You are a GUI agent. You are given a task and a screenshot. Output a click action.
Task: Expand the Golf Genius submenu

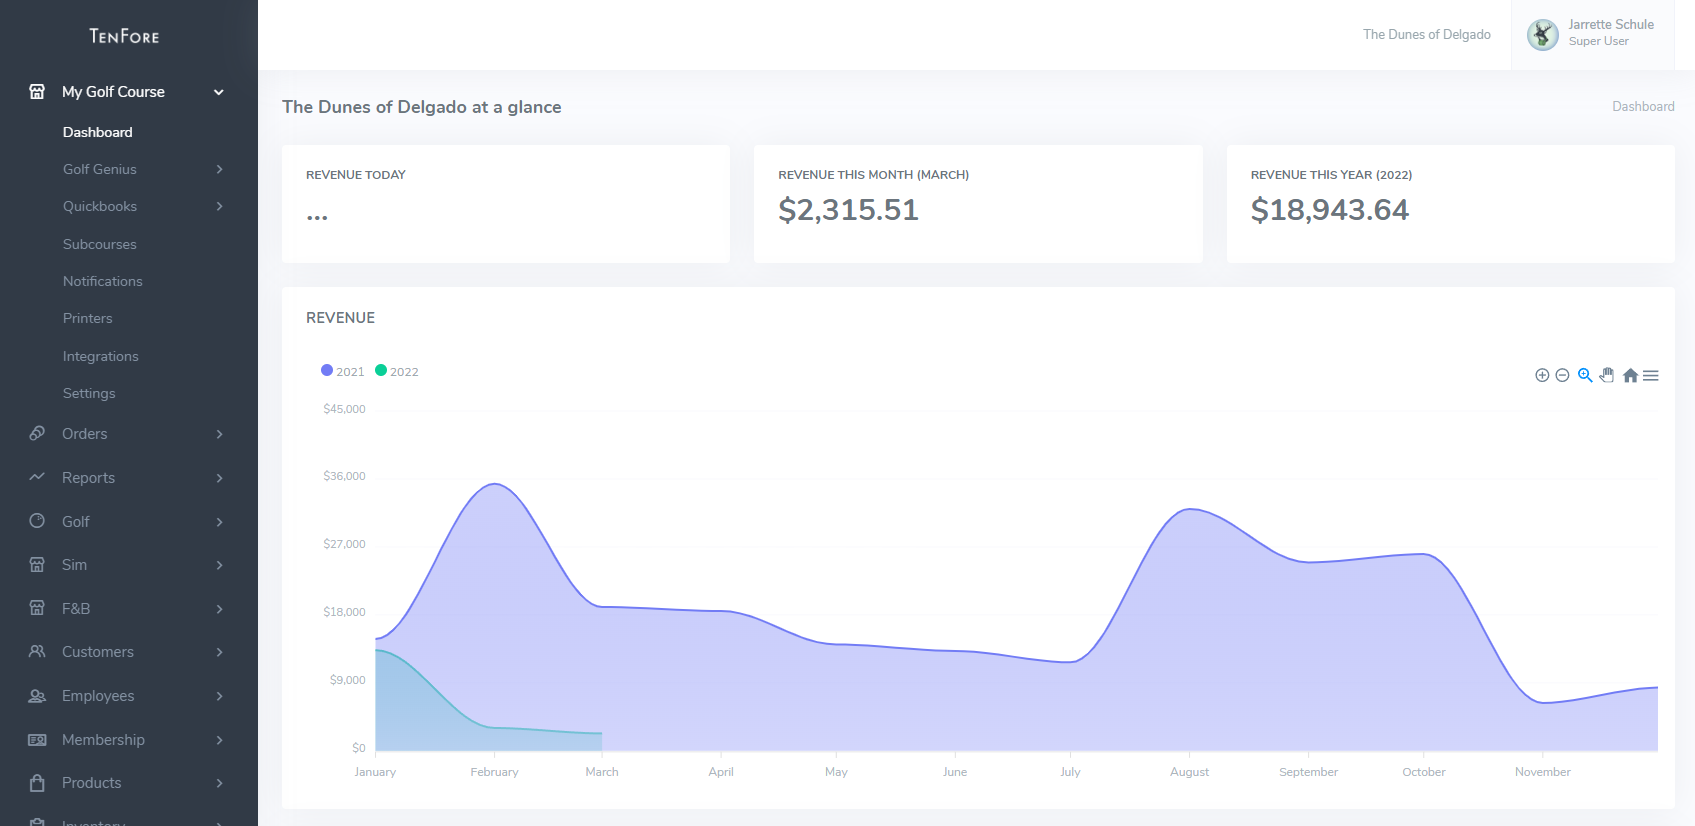142,170
